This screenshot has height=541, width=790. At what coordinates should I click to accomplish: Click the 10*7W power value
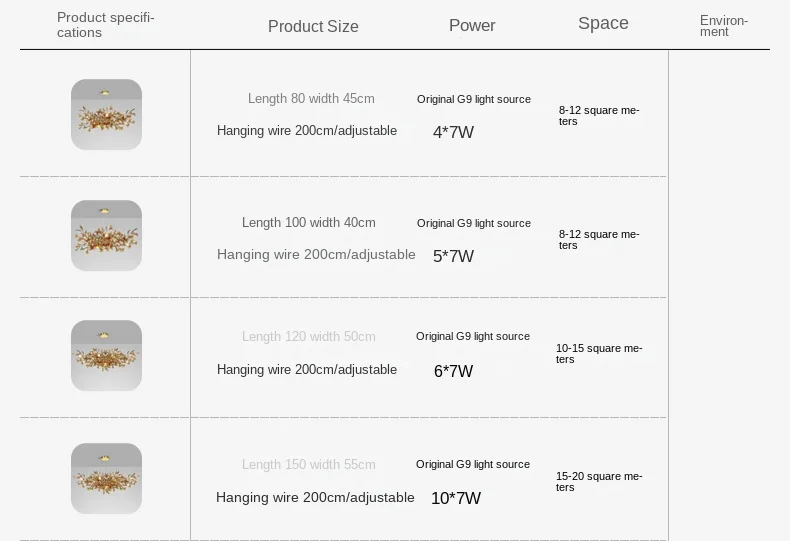click(456, 498)
